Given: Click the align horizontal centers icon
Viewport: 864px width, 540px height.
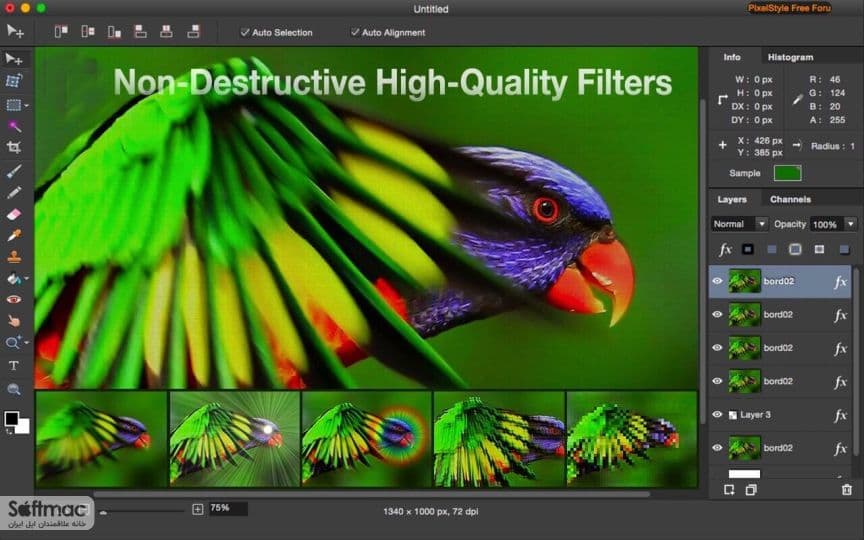Looking at the screenshot, I should [166, 32].
